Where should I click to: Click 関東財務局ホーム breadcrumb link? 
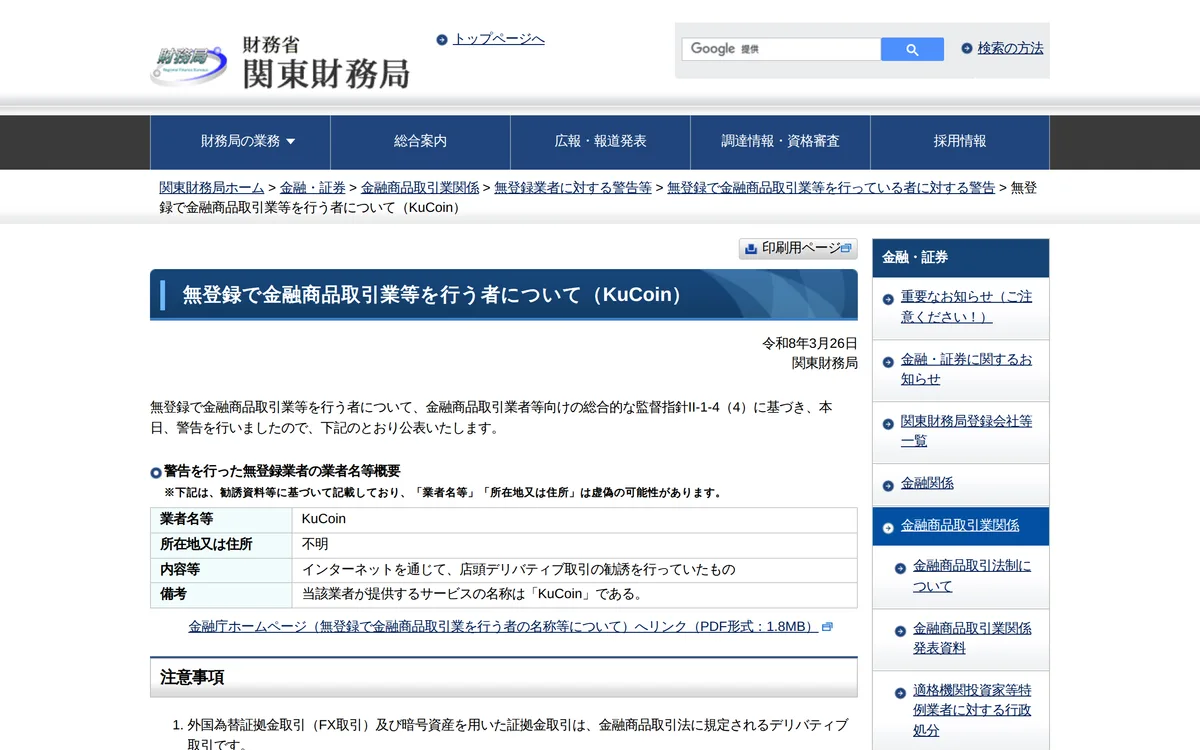pos(212,188)
